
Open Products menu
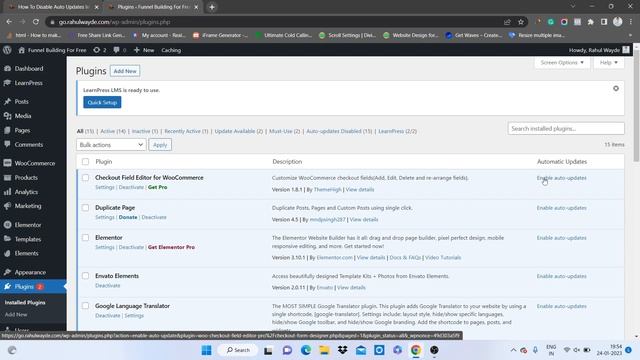[26, 178]
